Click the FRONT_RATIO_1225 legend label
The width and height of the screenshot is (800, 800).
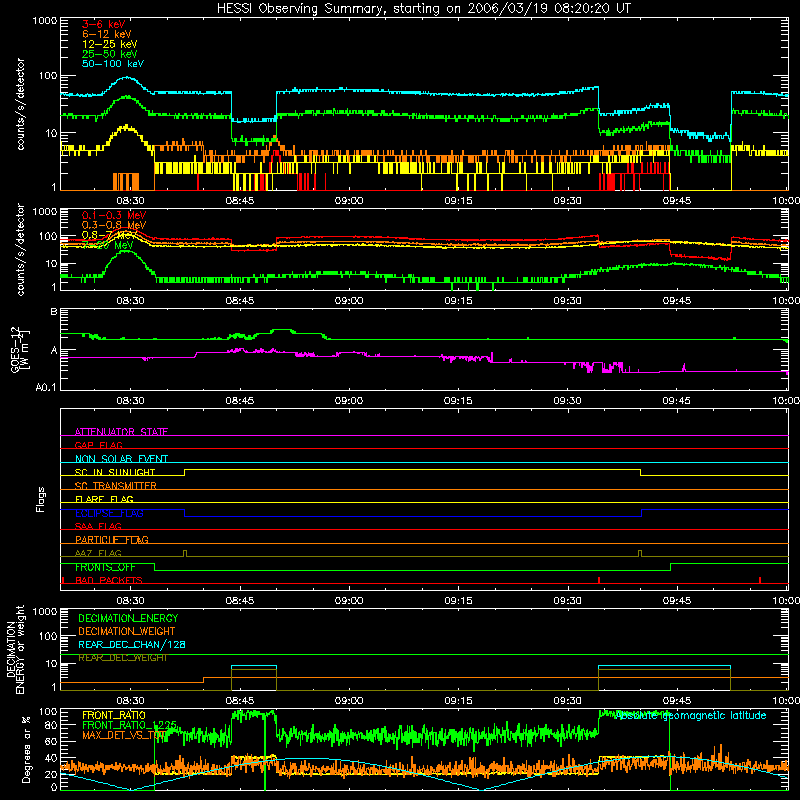click(129, 725)
